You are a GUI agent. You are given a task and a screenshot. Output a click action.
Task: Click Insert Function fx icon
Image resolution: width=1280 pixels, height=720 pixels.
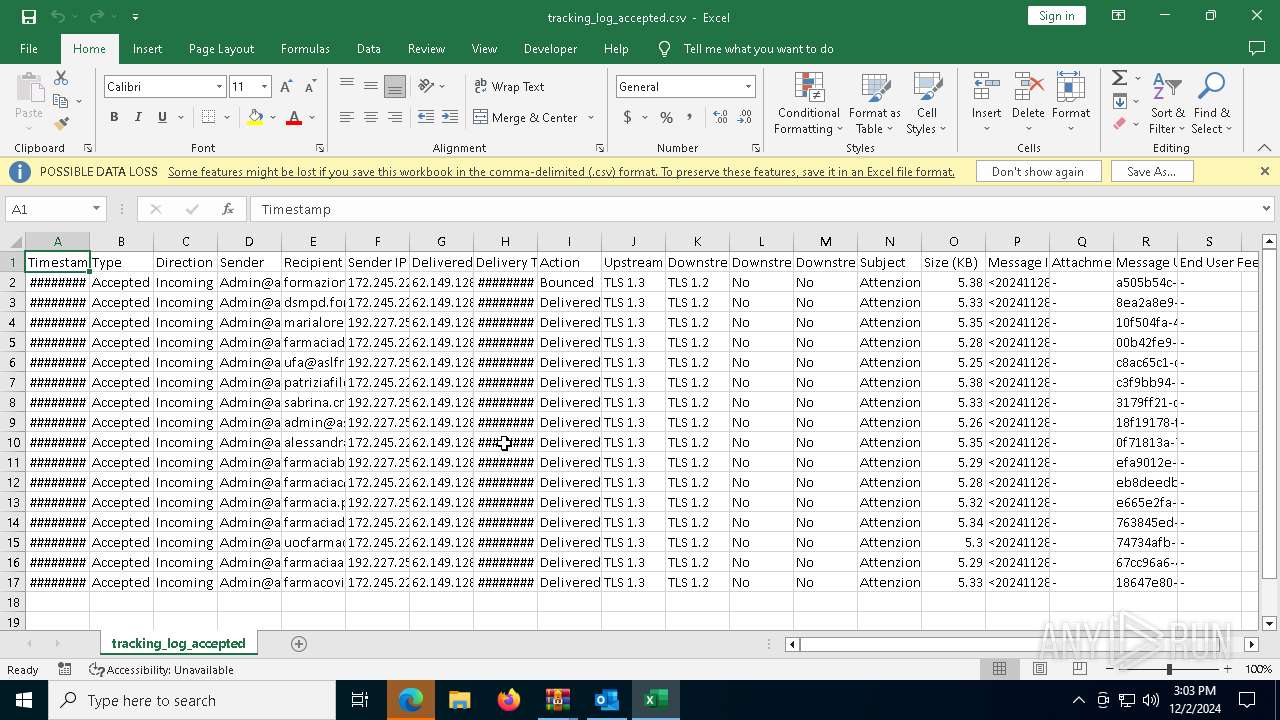pyautogui.click(x=228, y=209)
